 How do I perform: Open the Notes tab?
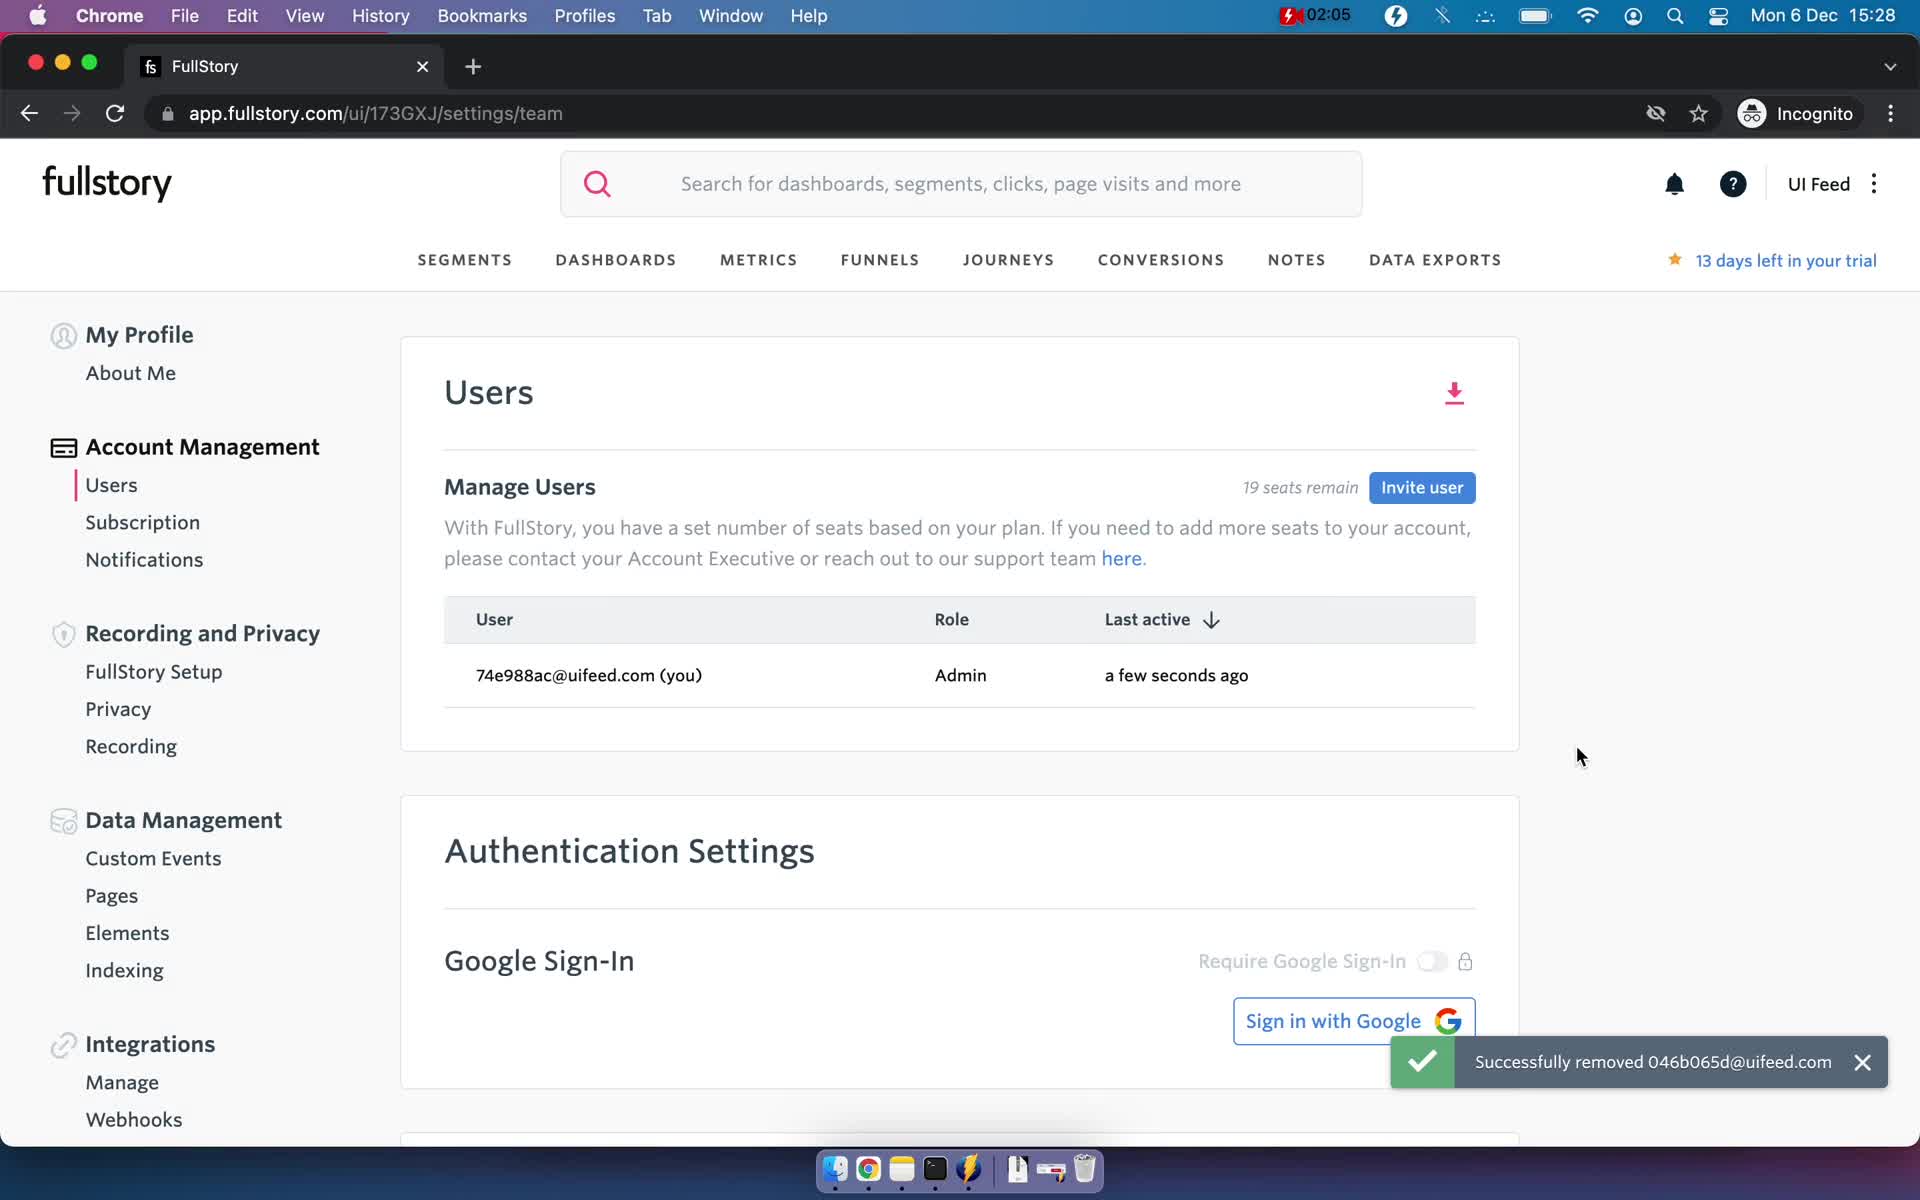point(1297,260)
